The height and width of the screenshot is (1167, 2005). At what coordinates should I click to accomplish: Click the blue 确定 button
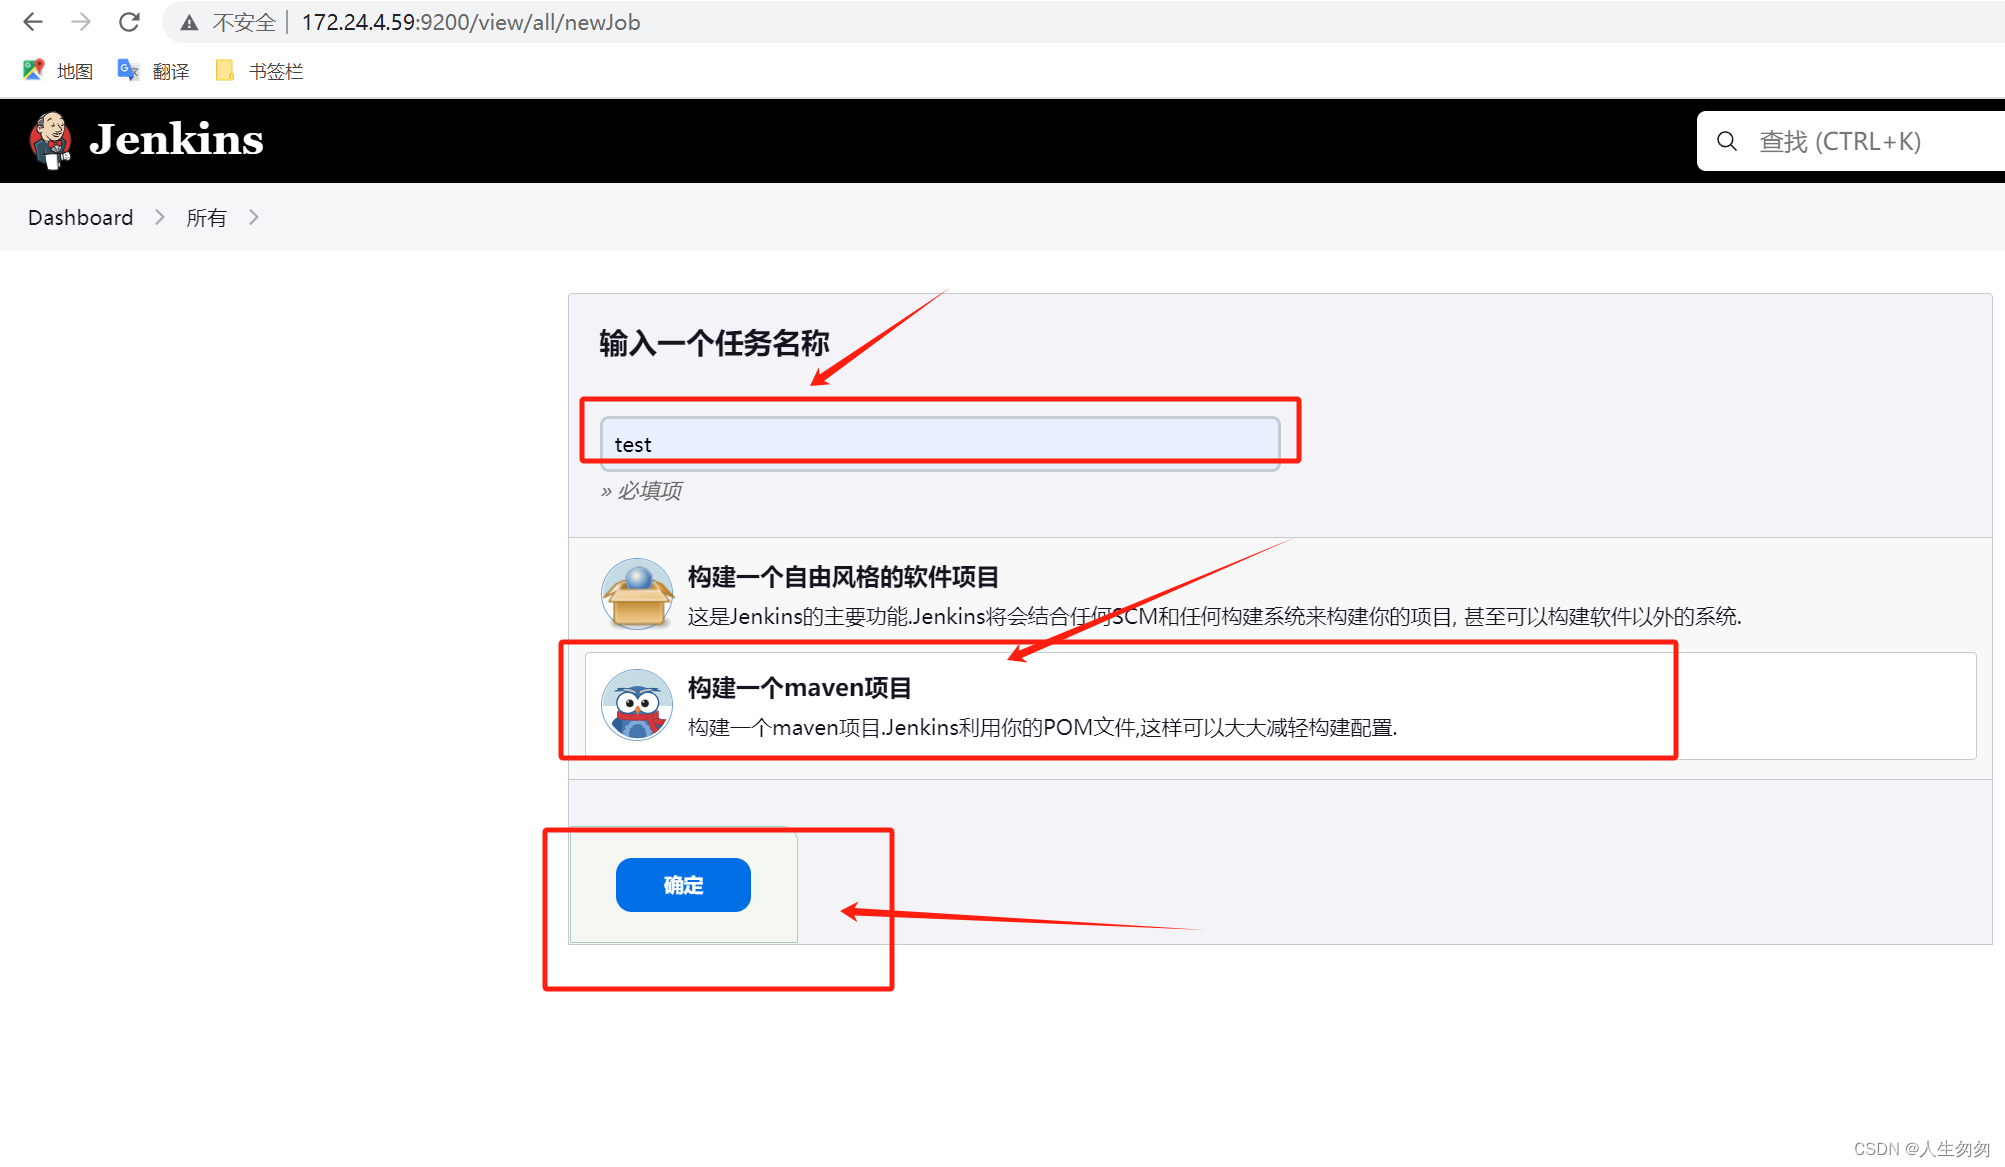click(x=683, y=885)
